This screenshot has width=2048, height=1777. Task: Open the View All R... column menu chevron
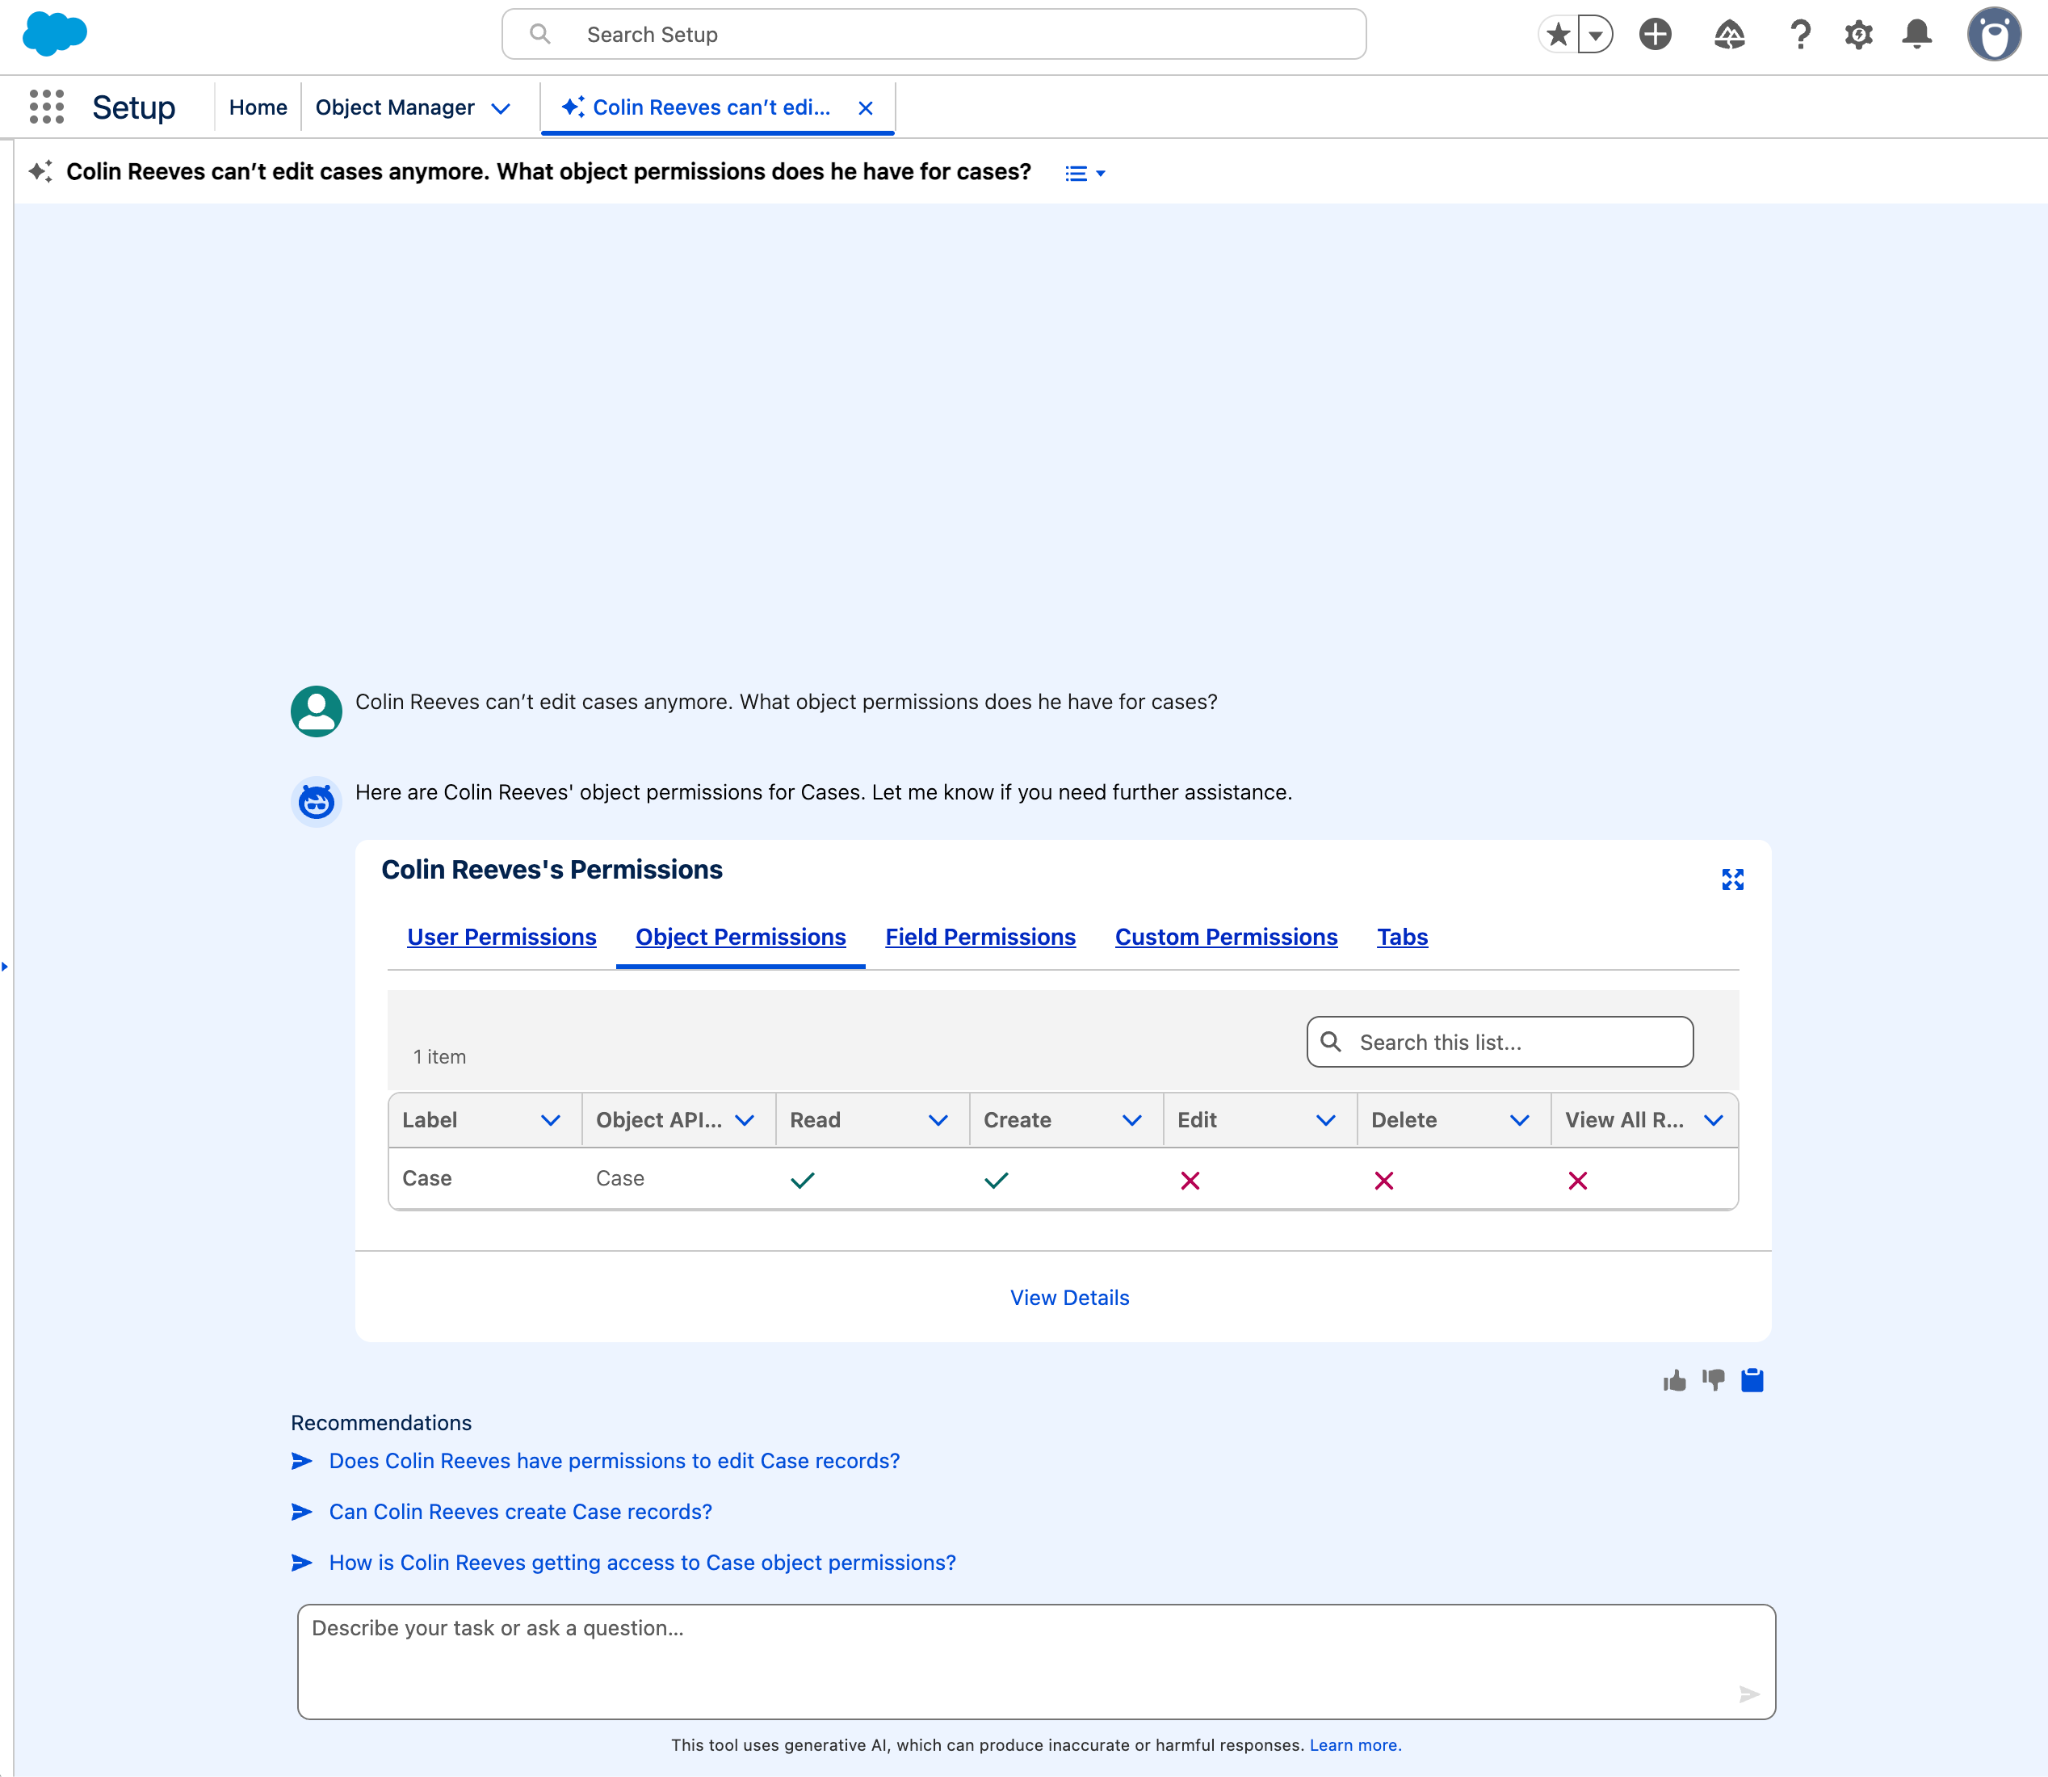point(1714,1120)
